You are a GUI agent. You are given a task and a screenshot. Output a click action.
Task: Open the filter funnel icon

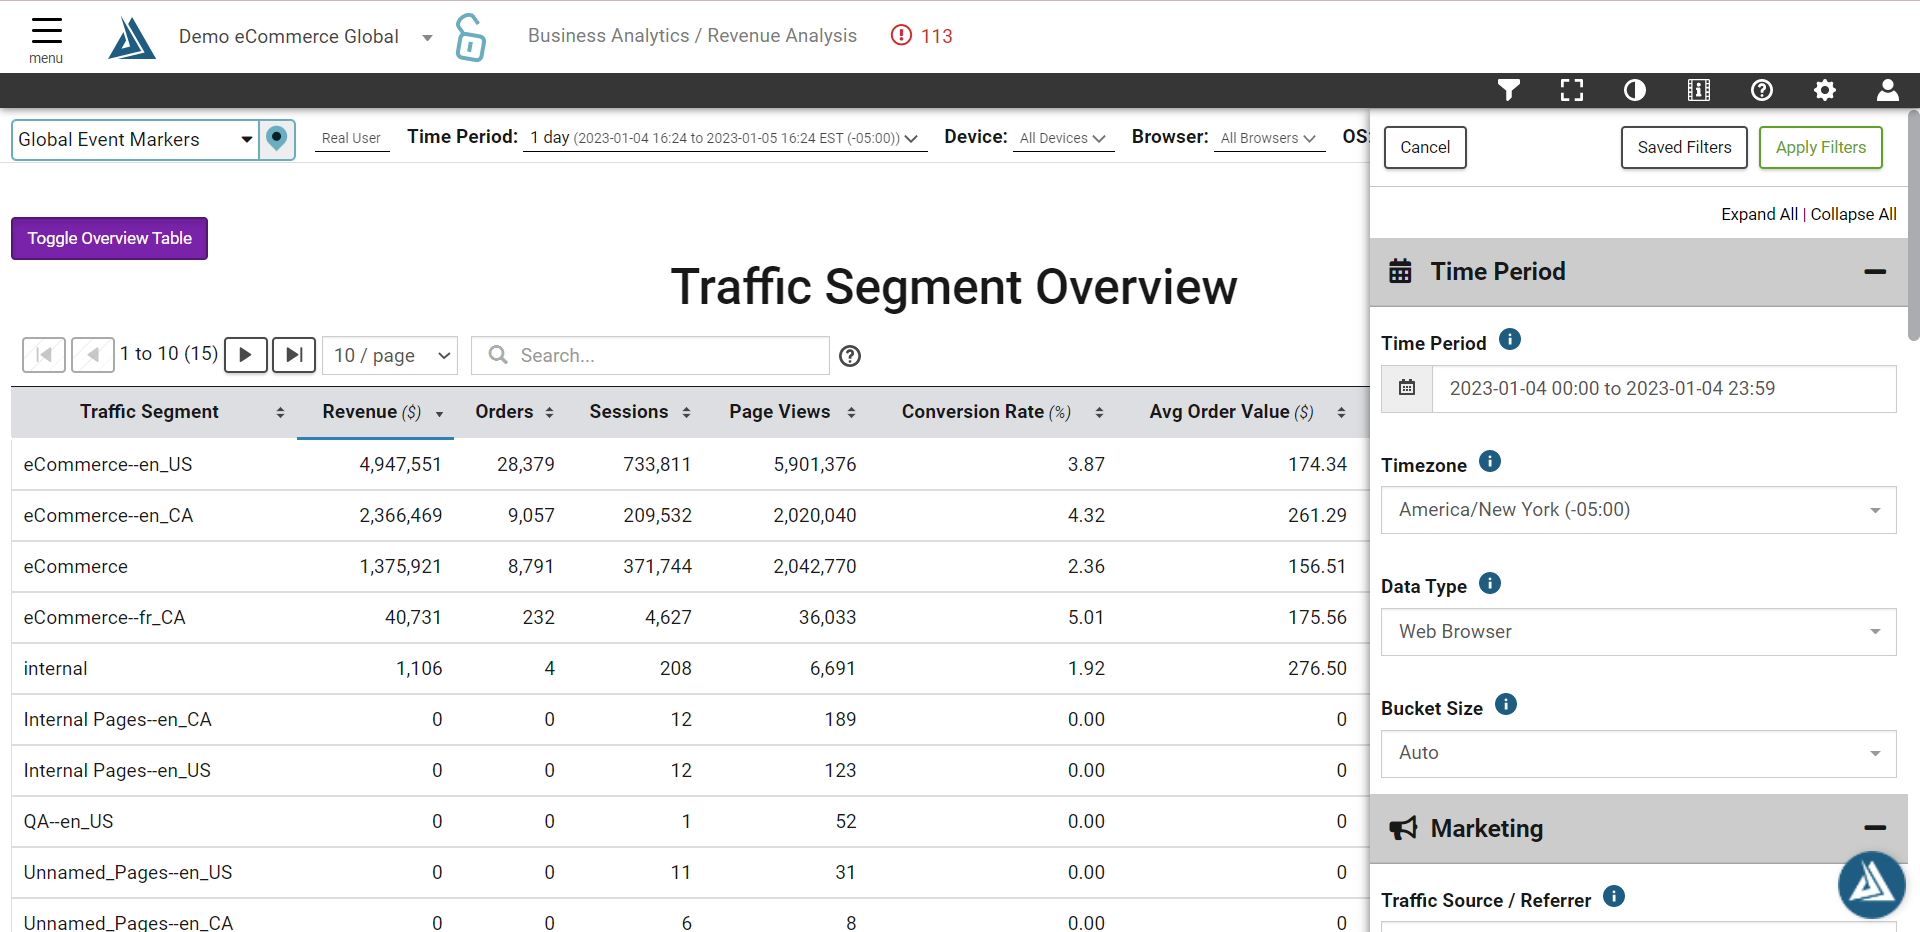pos(1508,90)
